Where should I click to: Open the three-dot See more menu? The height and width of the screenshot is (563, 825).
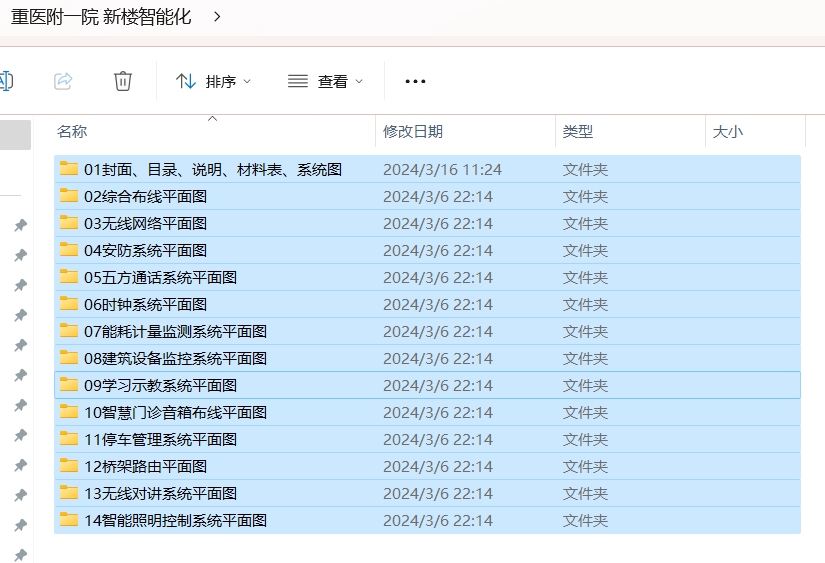click(x=415, y=81)
